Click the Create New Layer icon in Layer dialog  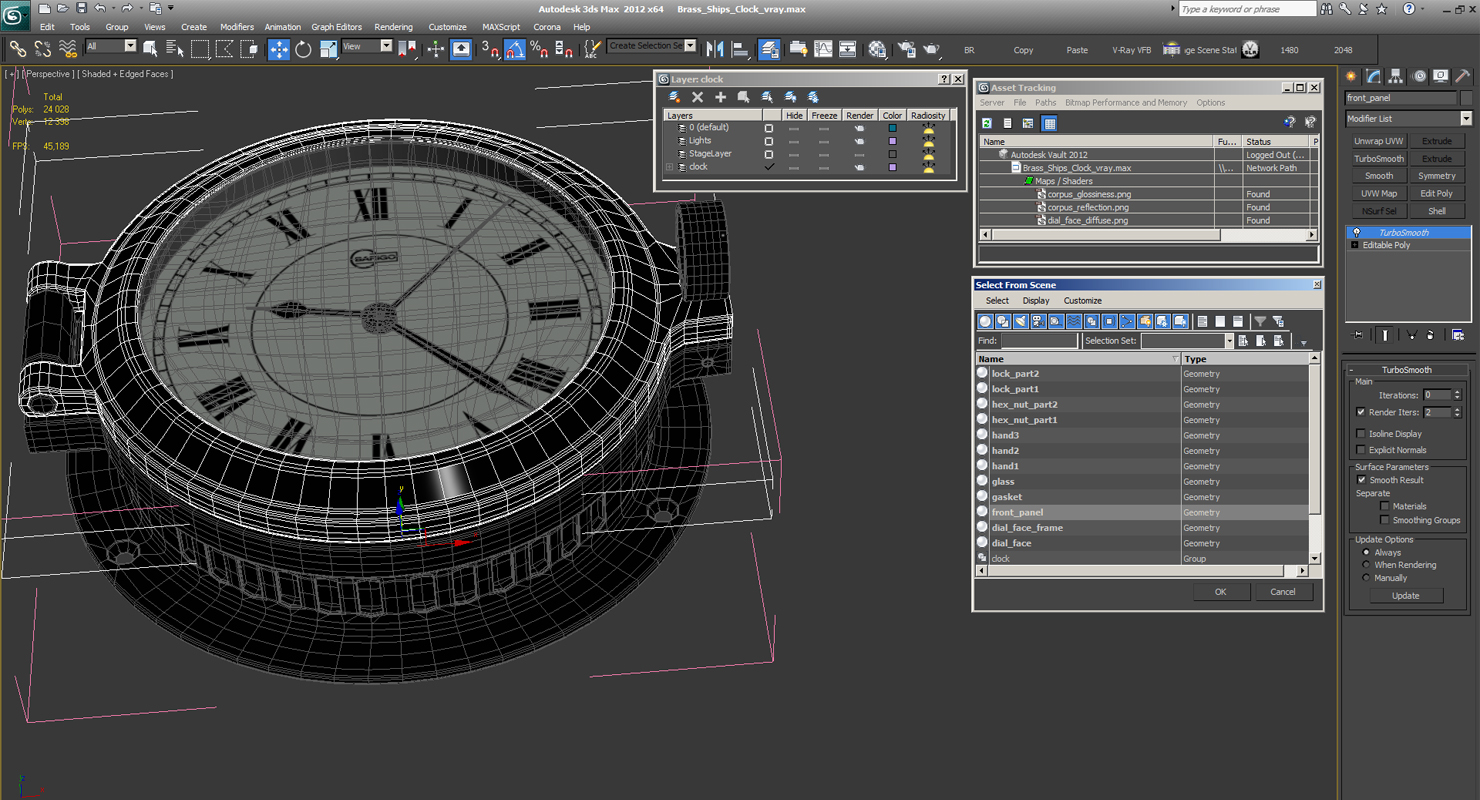tap(675, 97)
